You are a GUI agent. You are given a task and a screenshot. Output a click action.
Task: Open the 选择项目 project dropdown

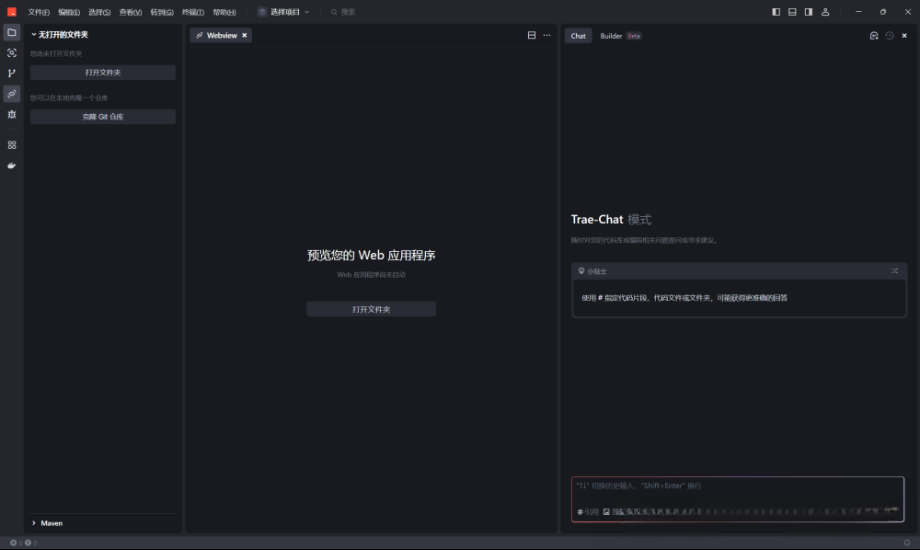[x=284, y=12]
